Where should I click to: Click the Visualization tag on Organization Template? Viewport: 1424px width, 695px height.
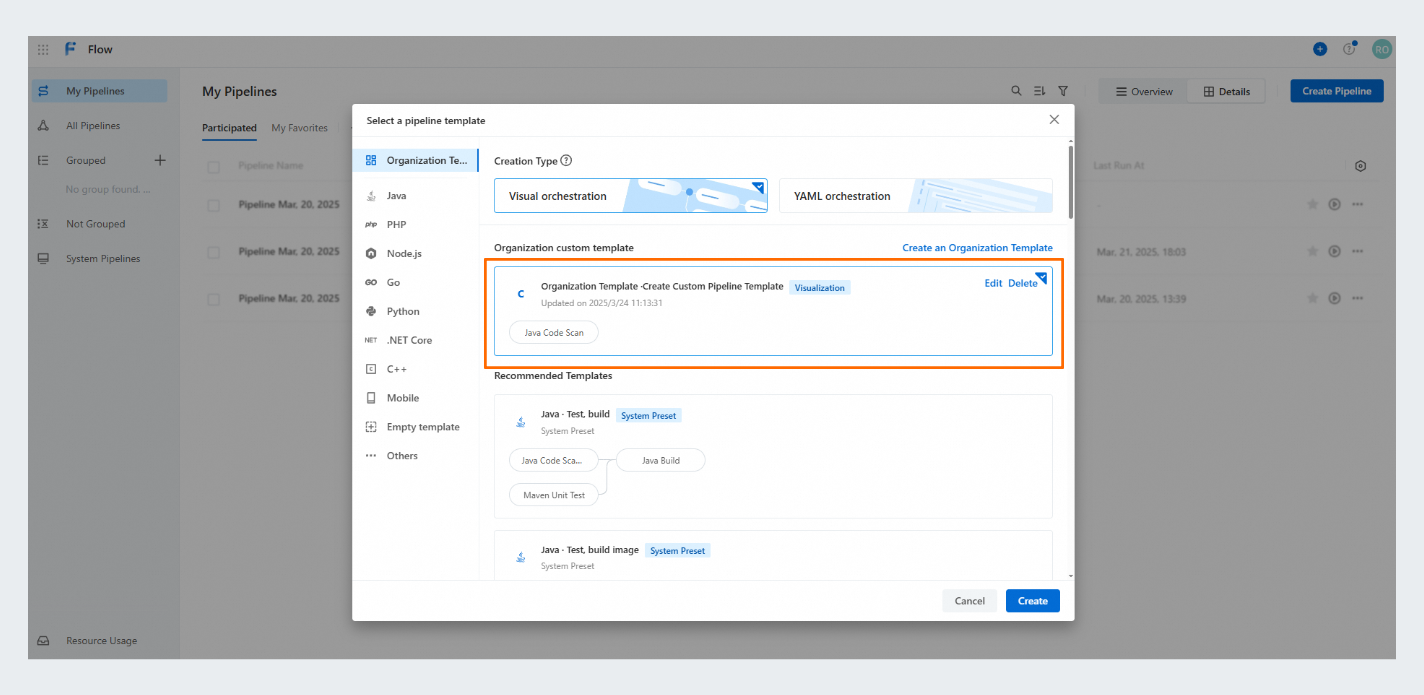pos(820,288)
